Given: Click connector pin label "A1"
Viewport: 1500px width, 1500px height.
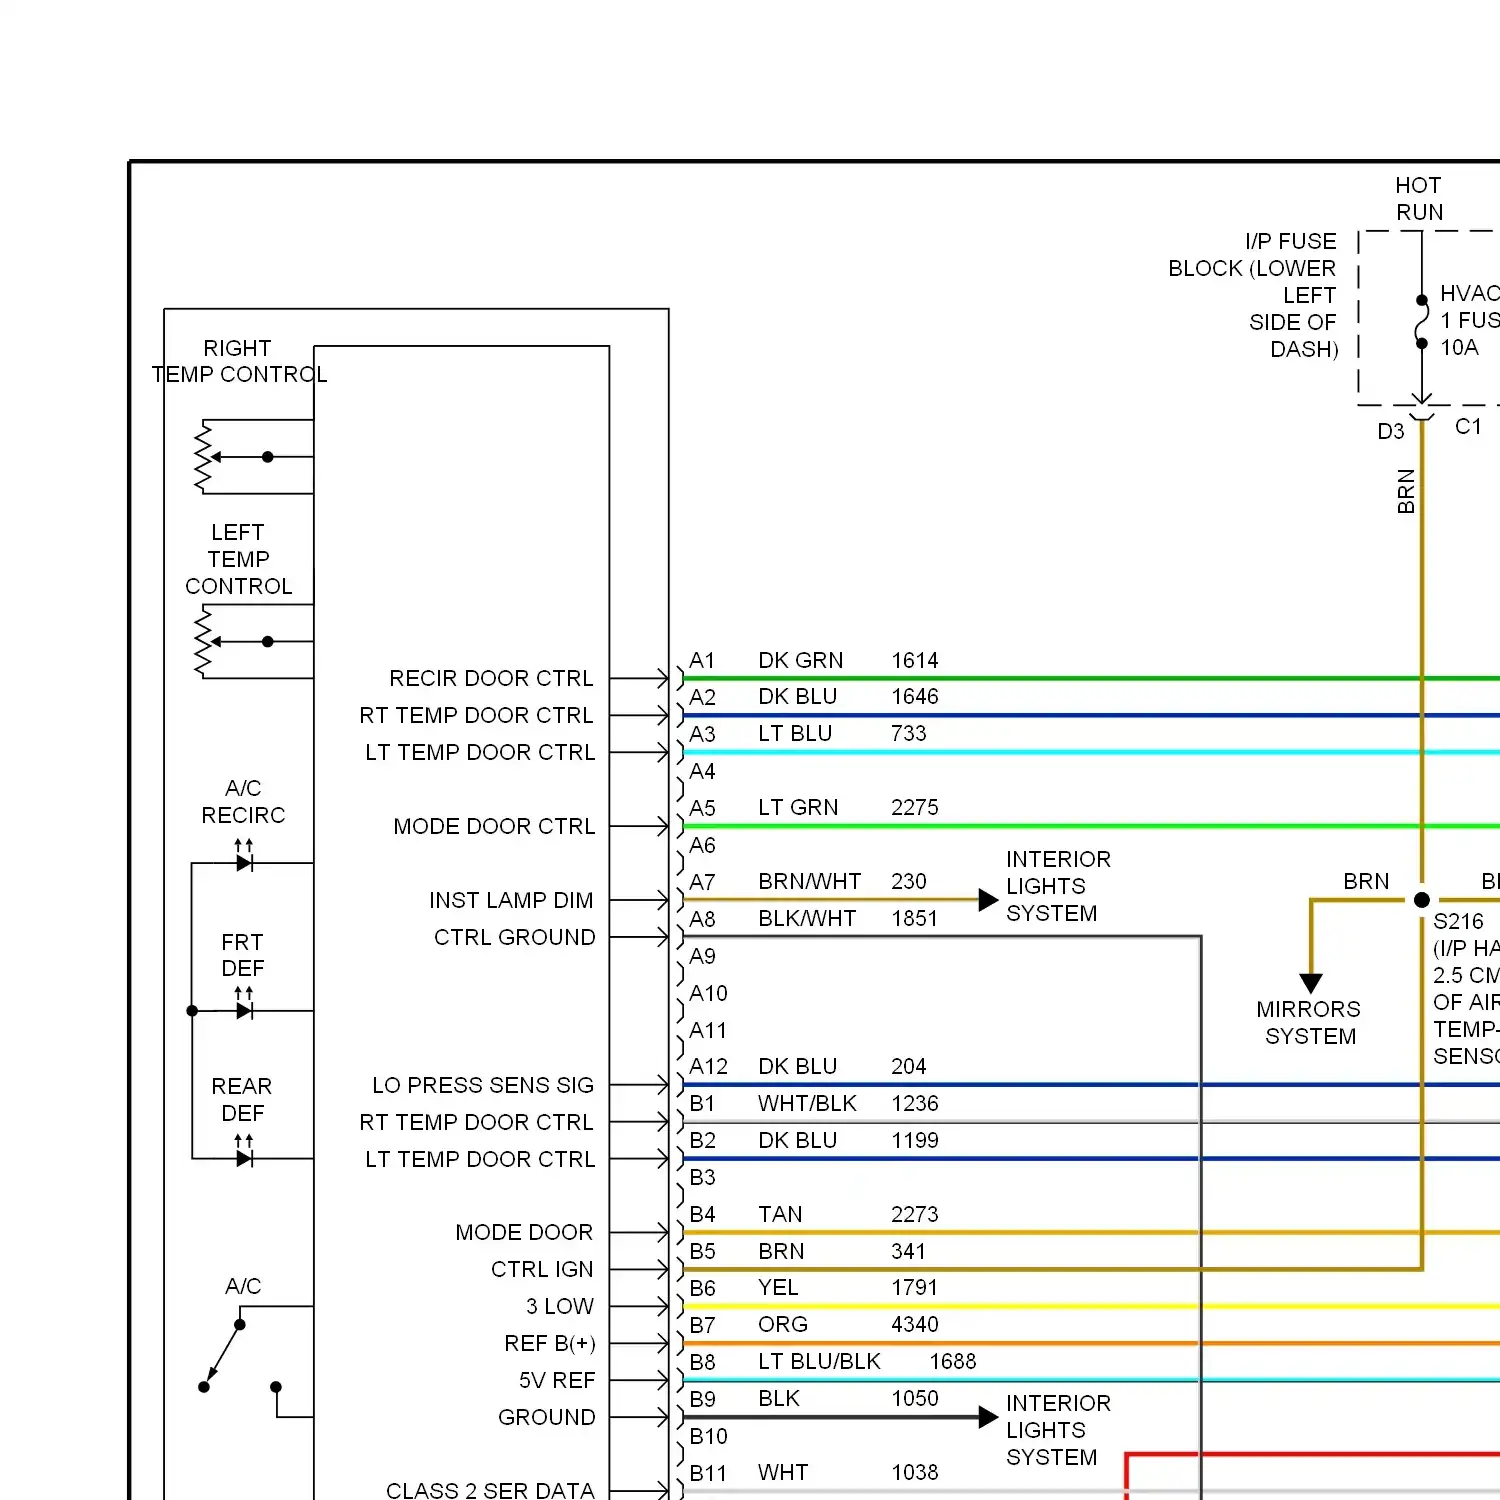Looking at the screenshot, I should click(x=702, y=660).
